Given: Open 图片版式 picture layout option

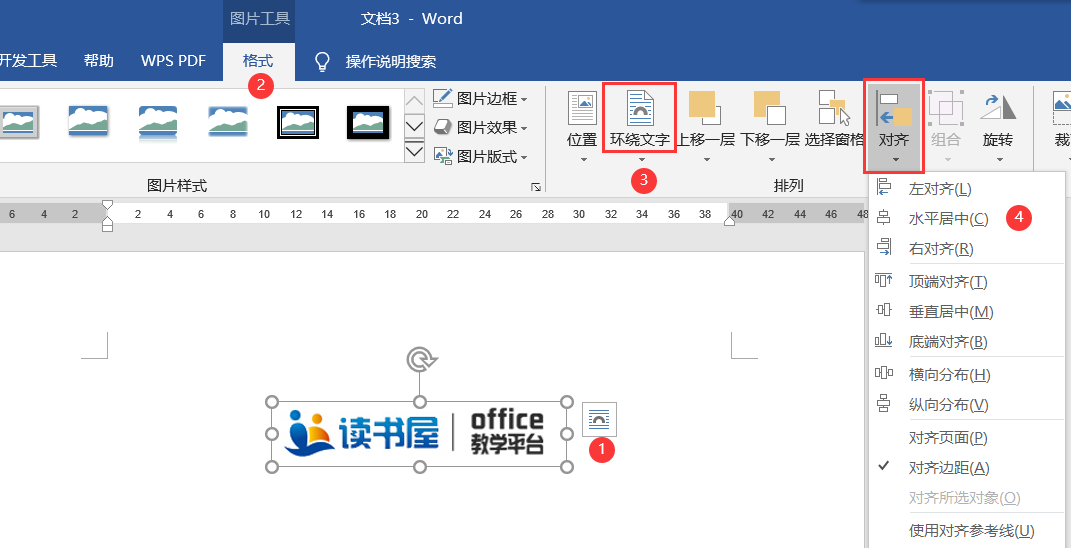Looking at the screenshot, I should tap(481, 157).
